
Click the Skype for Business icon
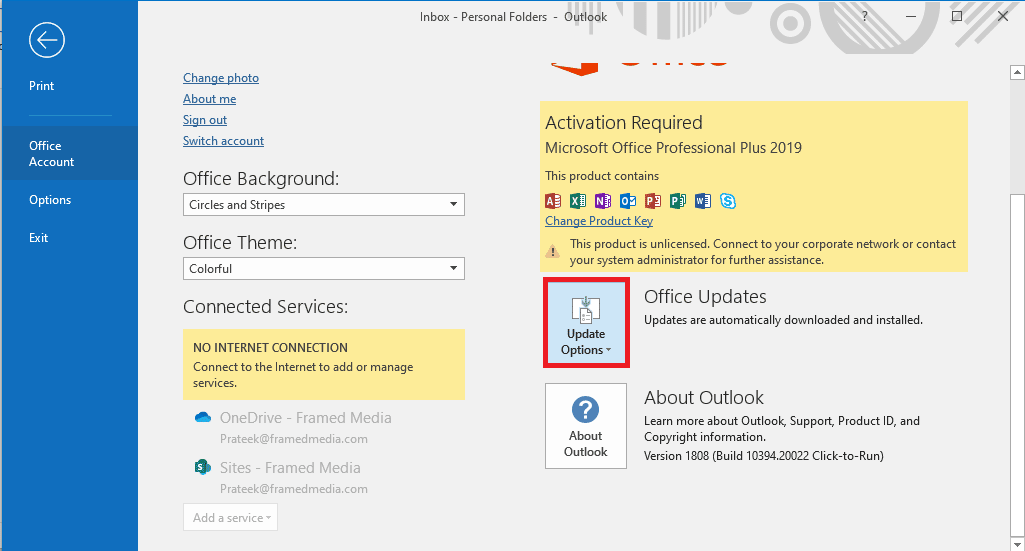(x=728, y=201)
